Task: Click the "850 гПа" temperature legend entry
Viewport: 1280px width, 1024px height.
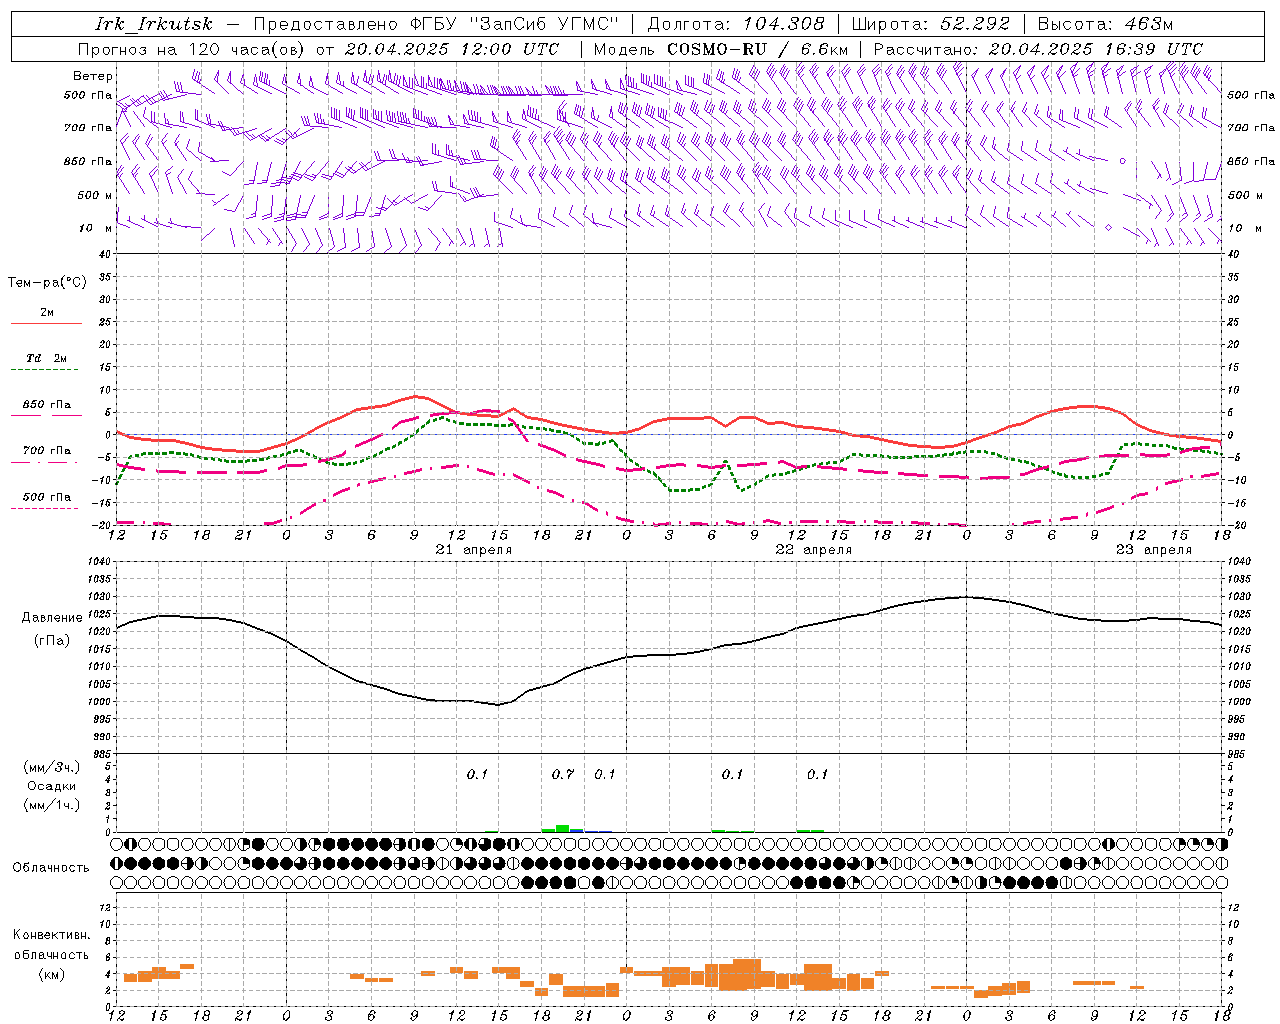Action: (47, 404)
